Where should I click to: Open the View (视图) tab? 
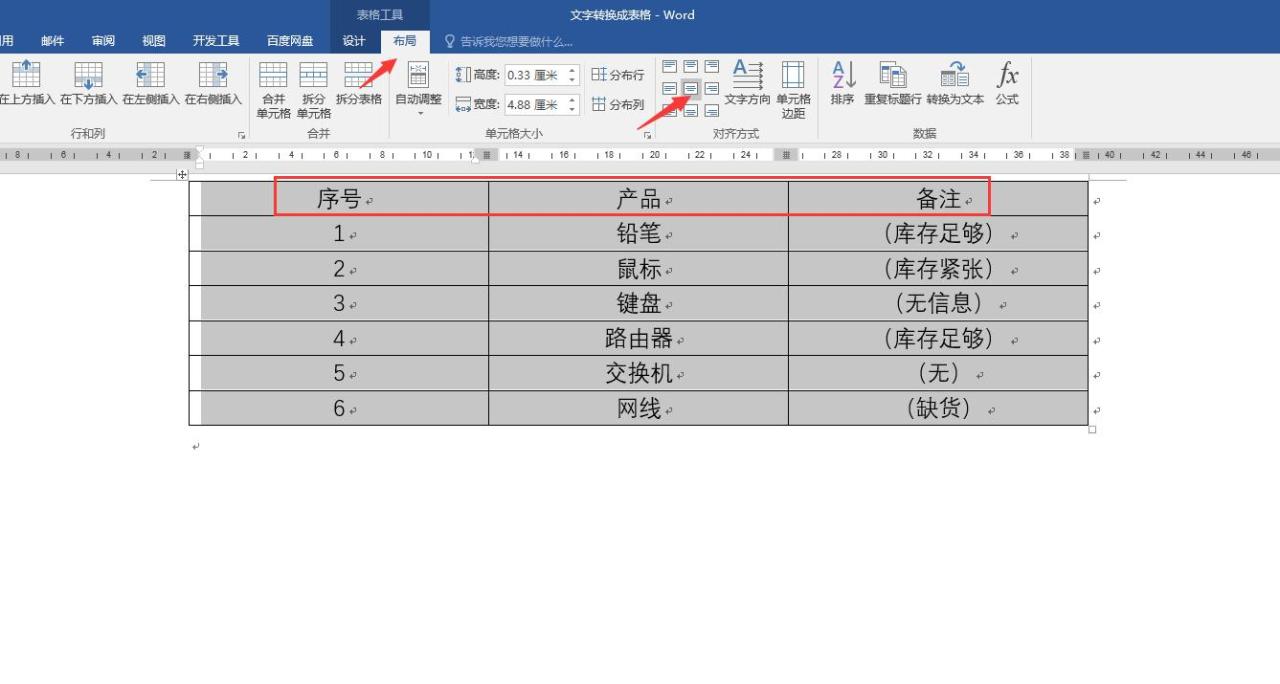tap(154, 41)
